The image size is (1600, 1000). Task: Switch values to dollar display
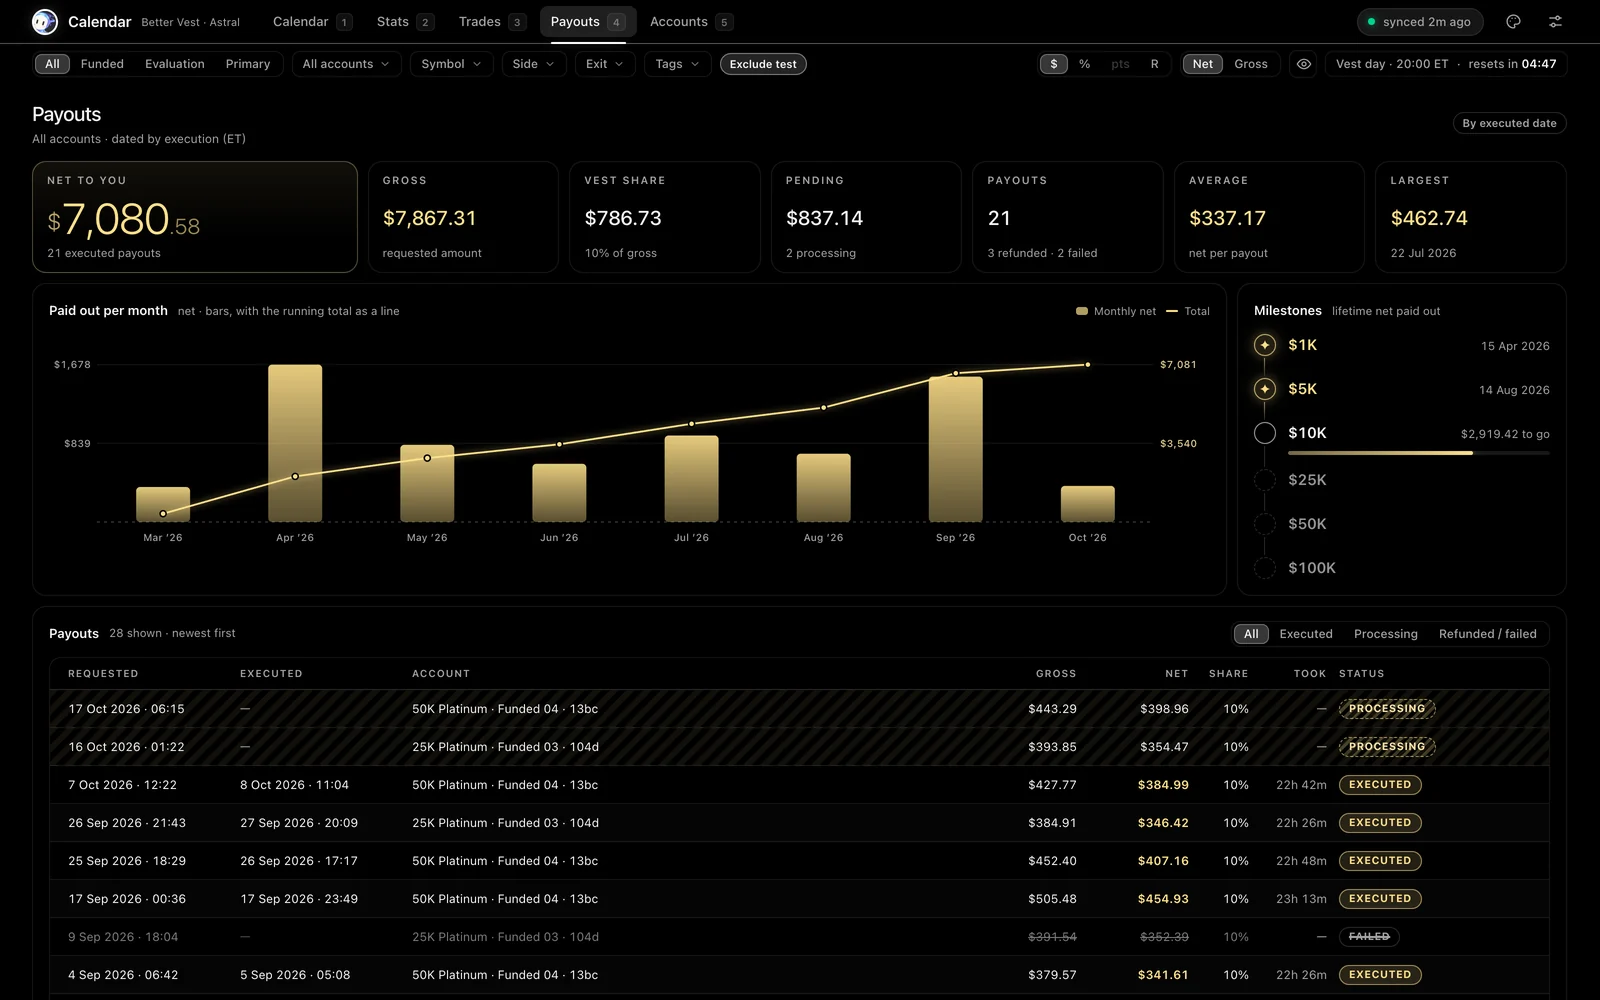[x=1054, y=64]
